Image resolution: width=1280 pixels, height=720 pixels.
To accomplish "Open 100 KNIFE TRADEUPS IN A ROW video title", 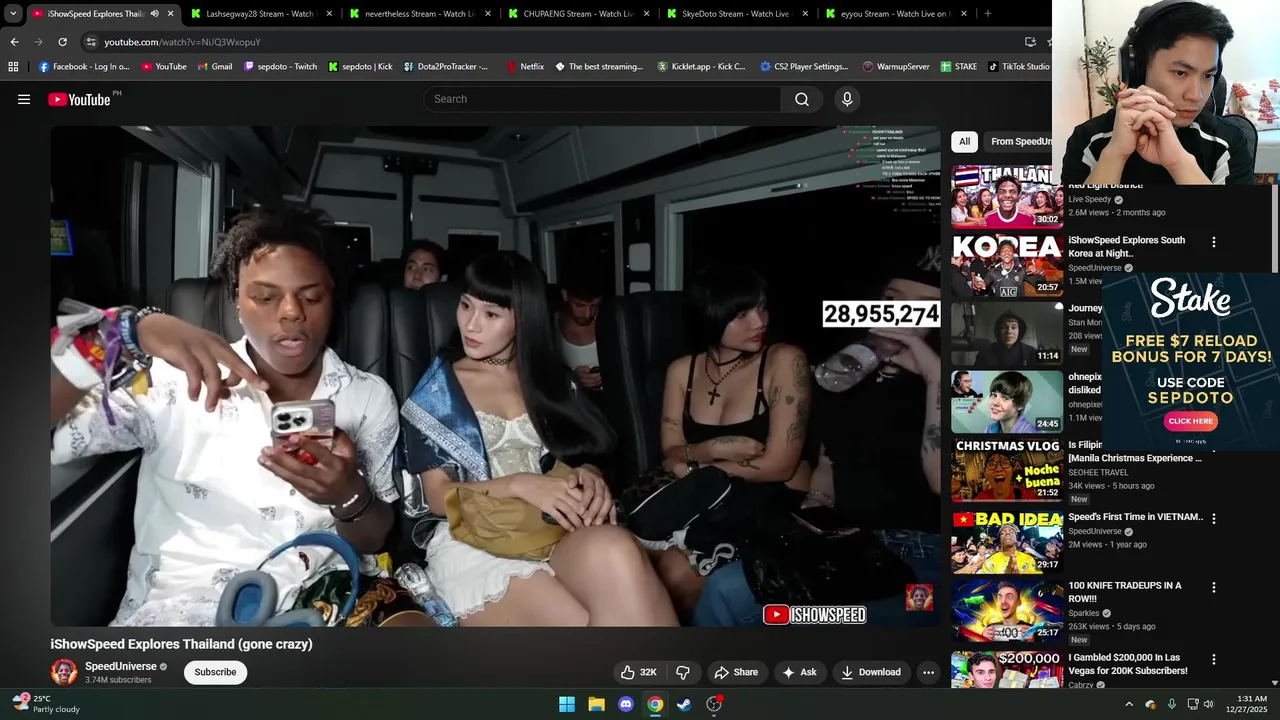I will pyautogui.click(x=1124, y=592).
